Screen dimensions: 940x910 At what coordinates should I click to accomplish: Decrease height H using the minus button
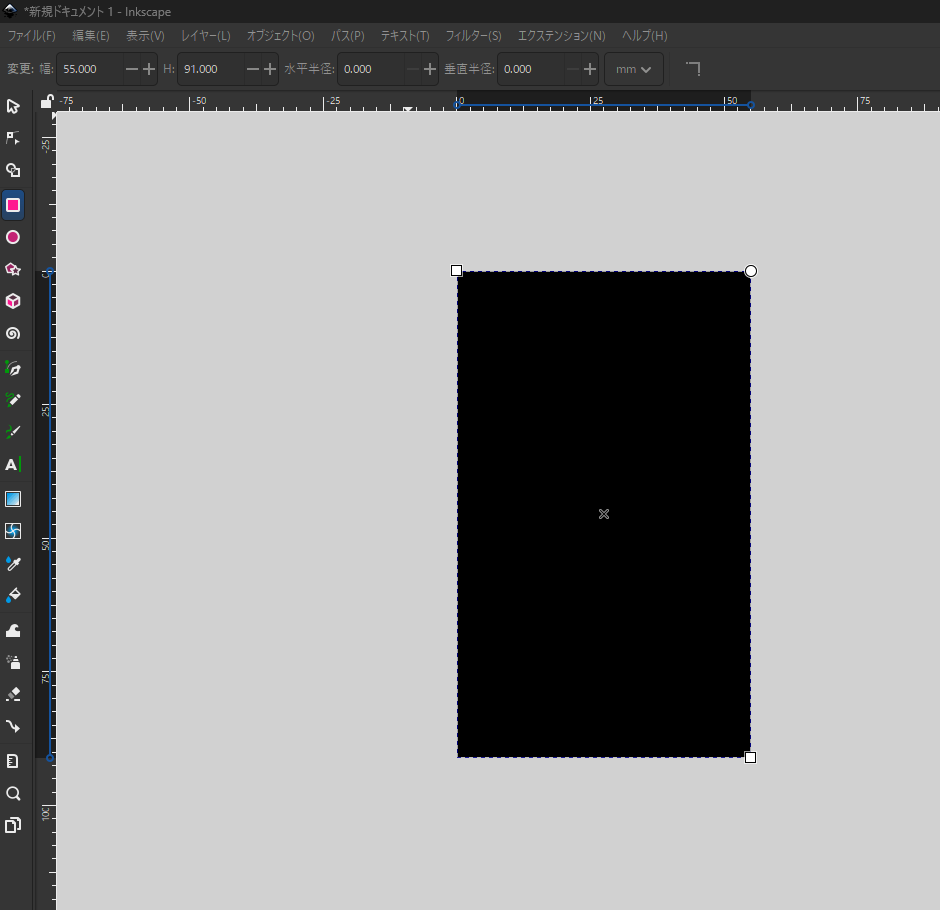tap(252, 69)
